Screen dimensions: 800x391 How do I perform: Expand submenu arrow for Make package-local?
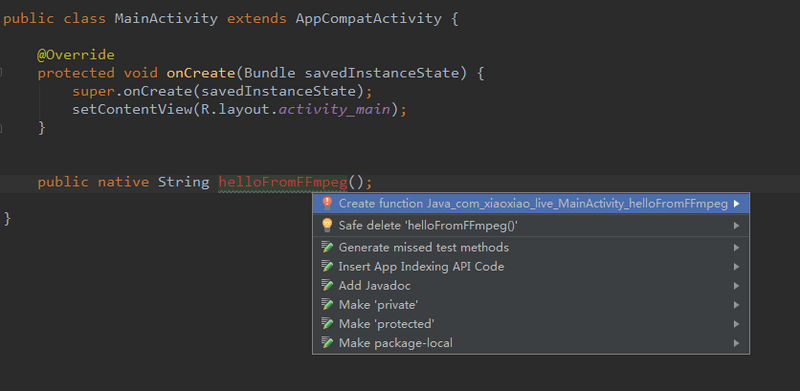[736, 343]
